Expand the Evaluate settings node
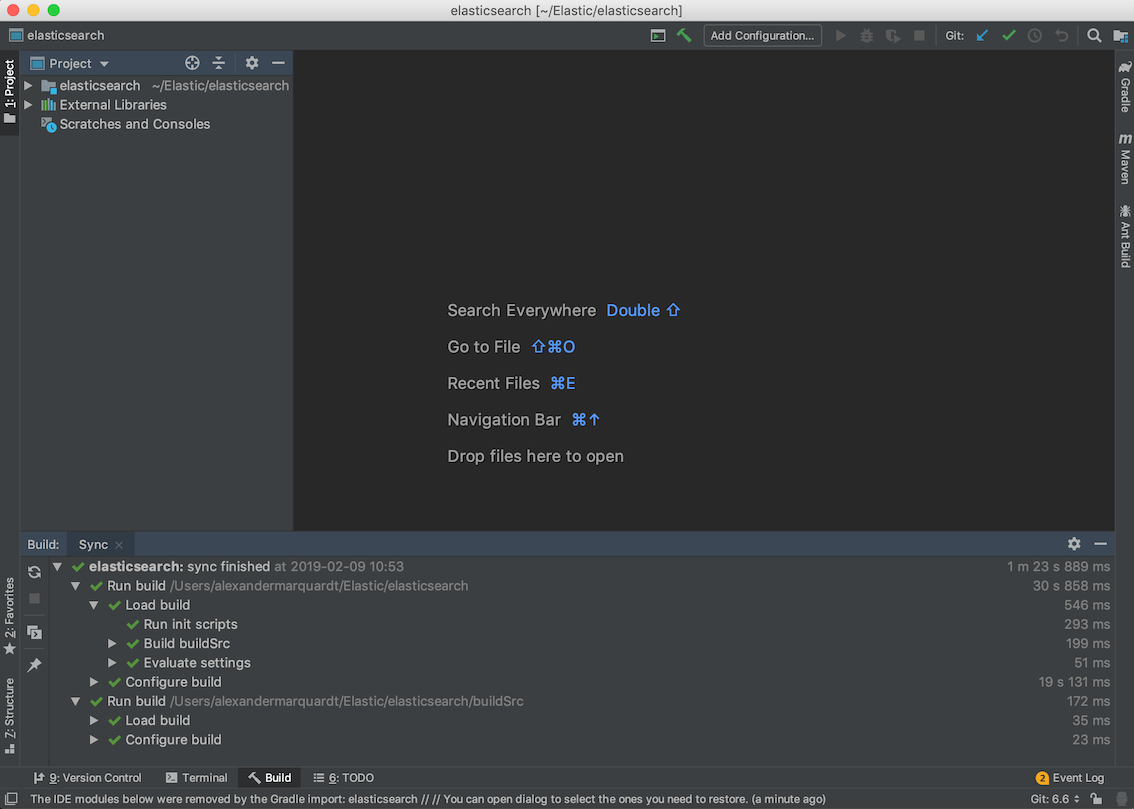The width and height of the screenshot is (1134, 809). click(x=112, y=663)
